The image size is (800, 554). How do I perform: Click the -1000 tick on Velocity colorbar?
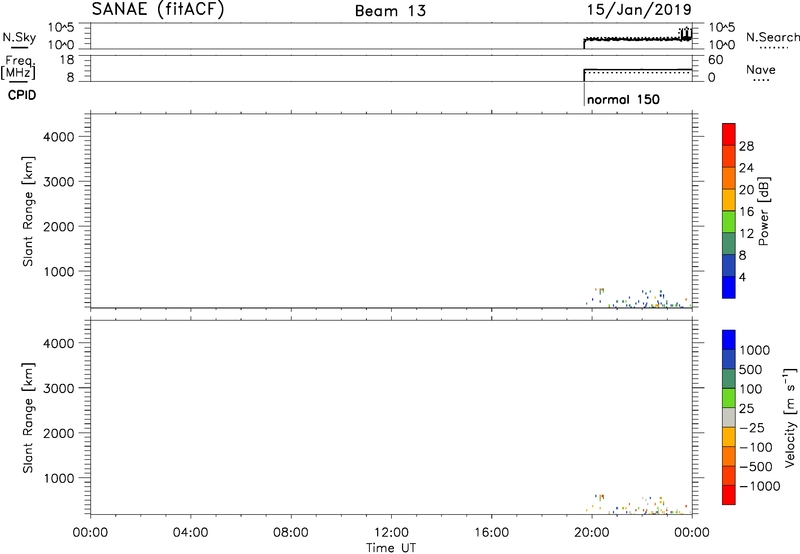pyautogui.click(x=760, y=486)
